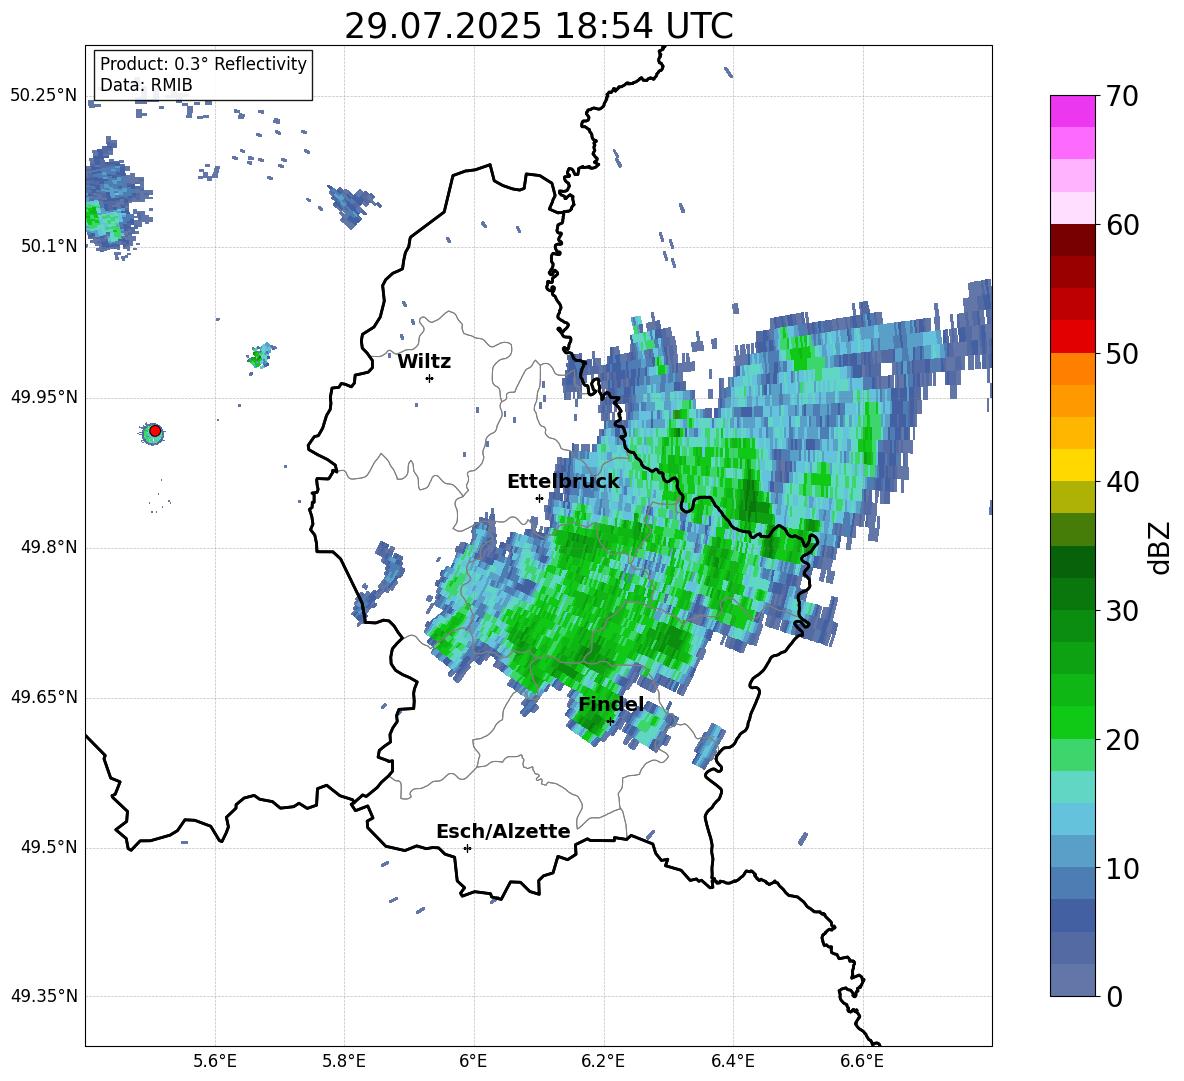1184x1081 pixels.
Task: Click the 60 tick on colorbar
Action: tap(1122, 225)
